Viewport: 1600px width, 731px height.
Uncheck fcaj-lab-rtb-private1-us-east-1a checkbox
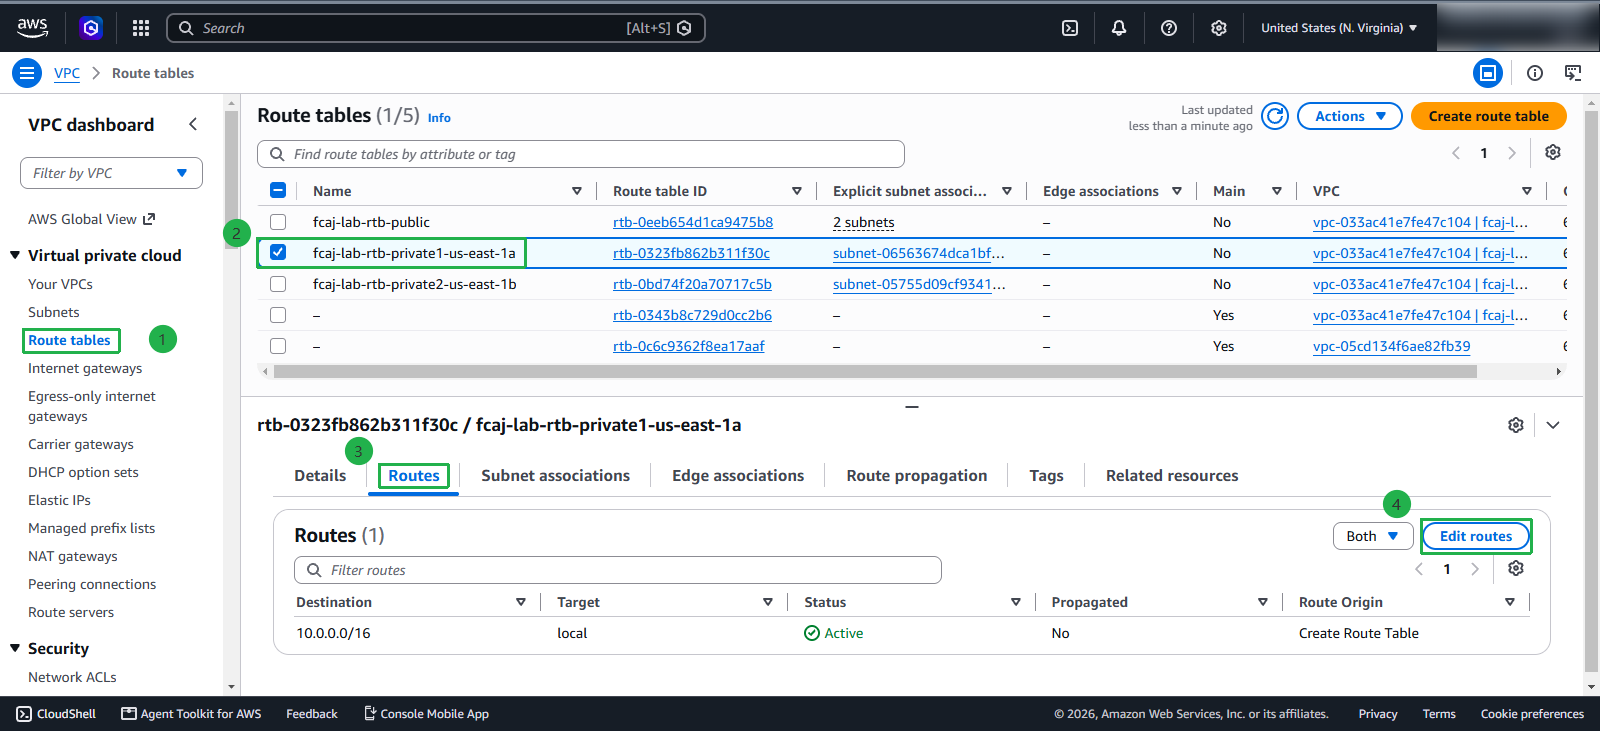(x=278, y=253)
